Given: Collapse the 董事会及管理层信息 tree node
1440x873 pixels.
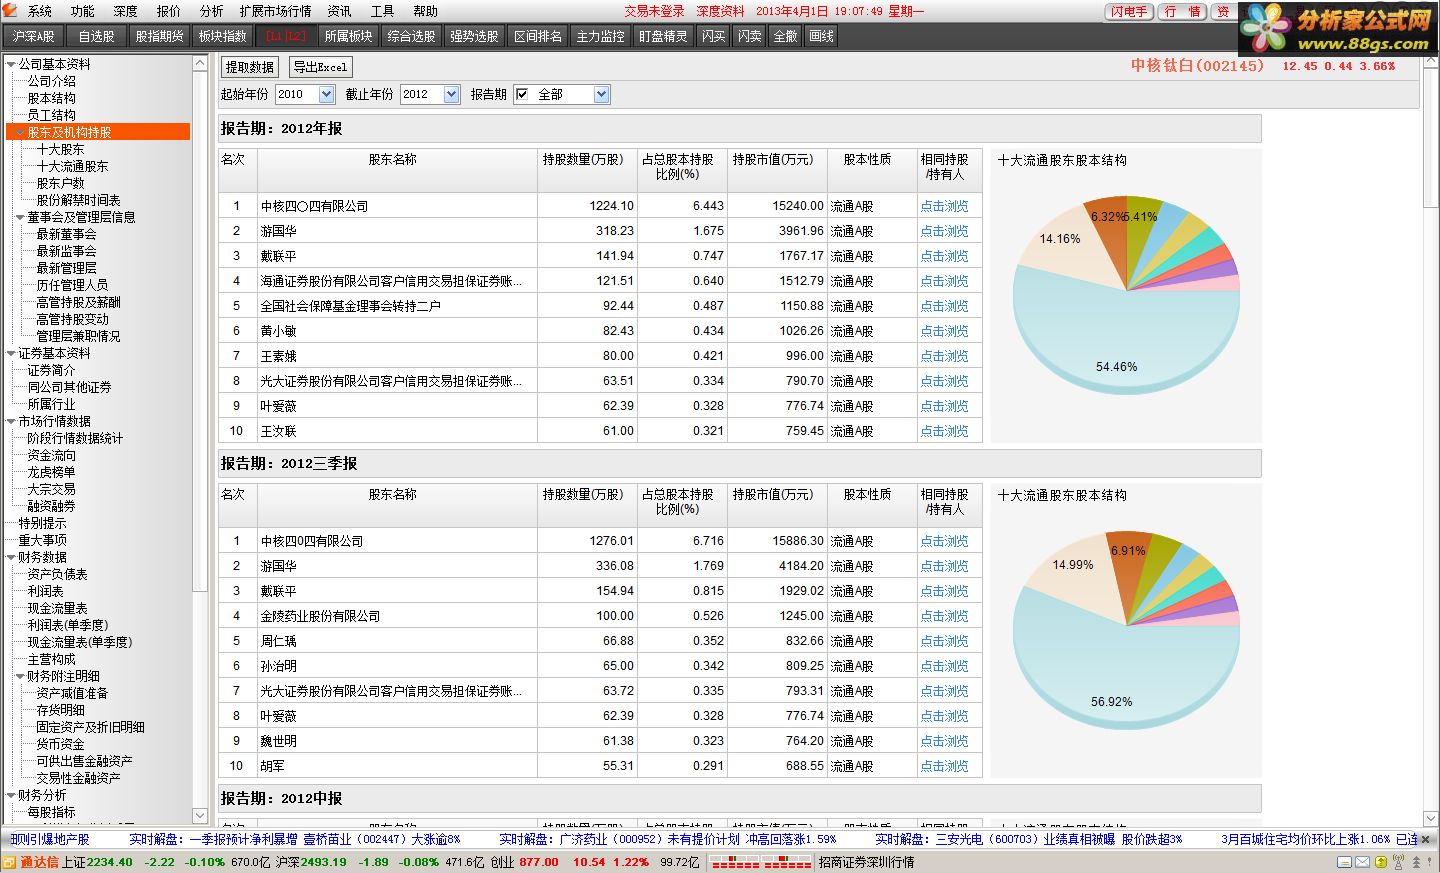Looking at the screenshot, I should pos(20,217).
